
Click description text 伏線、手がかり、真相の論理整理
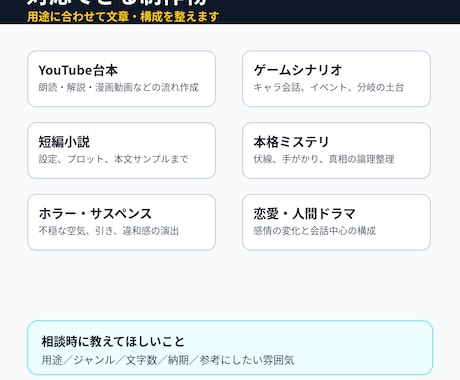click(324, 159)
